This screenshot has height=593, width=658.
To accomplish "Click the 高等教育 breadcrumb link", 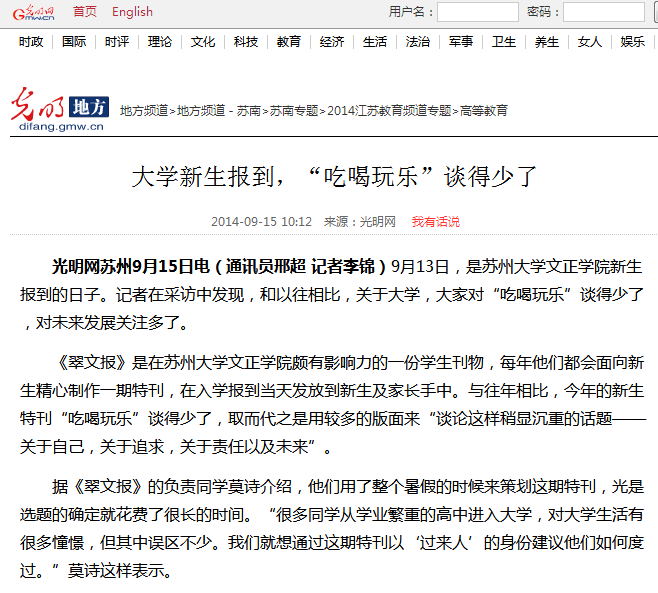I will (x=483, y=111).
